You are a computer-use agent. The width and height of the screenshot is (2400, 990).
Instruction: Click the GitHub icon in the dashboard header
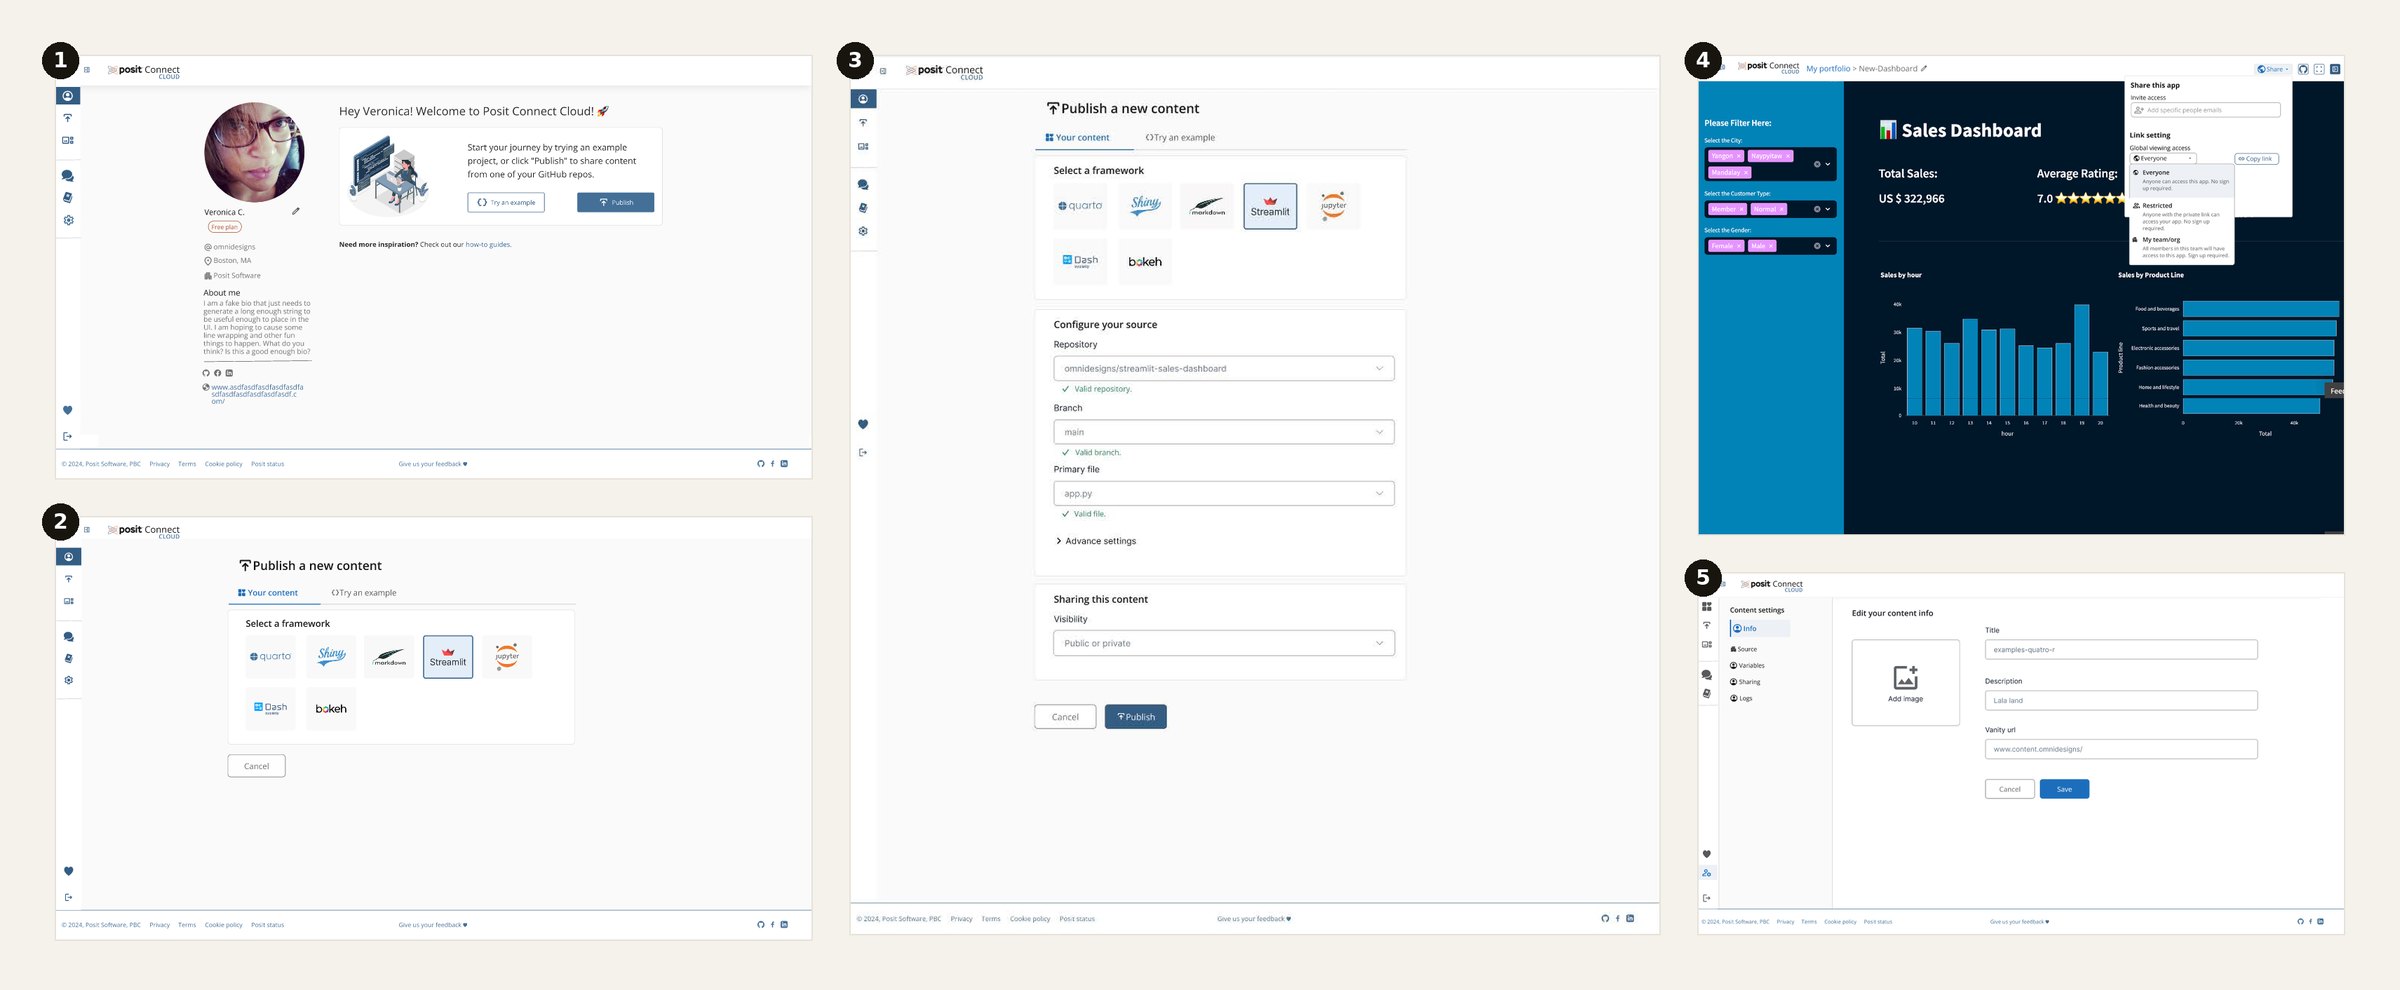pyautogui.click(x=2303, y=69)
